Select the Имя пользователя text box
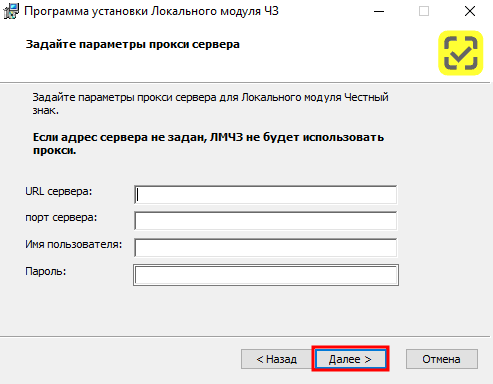 tap(266, 248)
